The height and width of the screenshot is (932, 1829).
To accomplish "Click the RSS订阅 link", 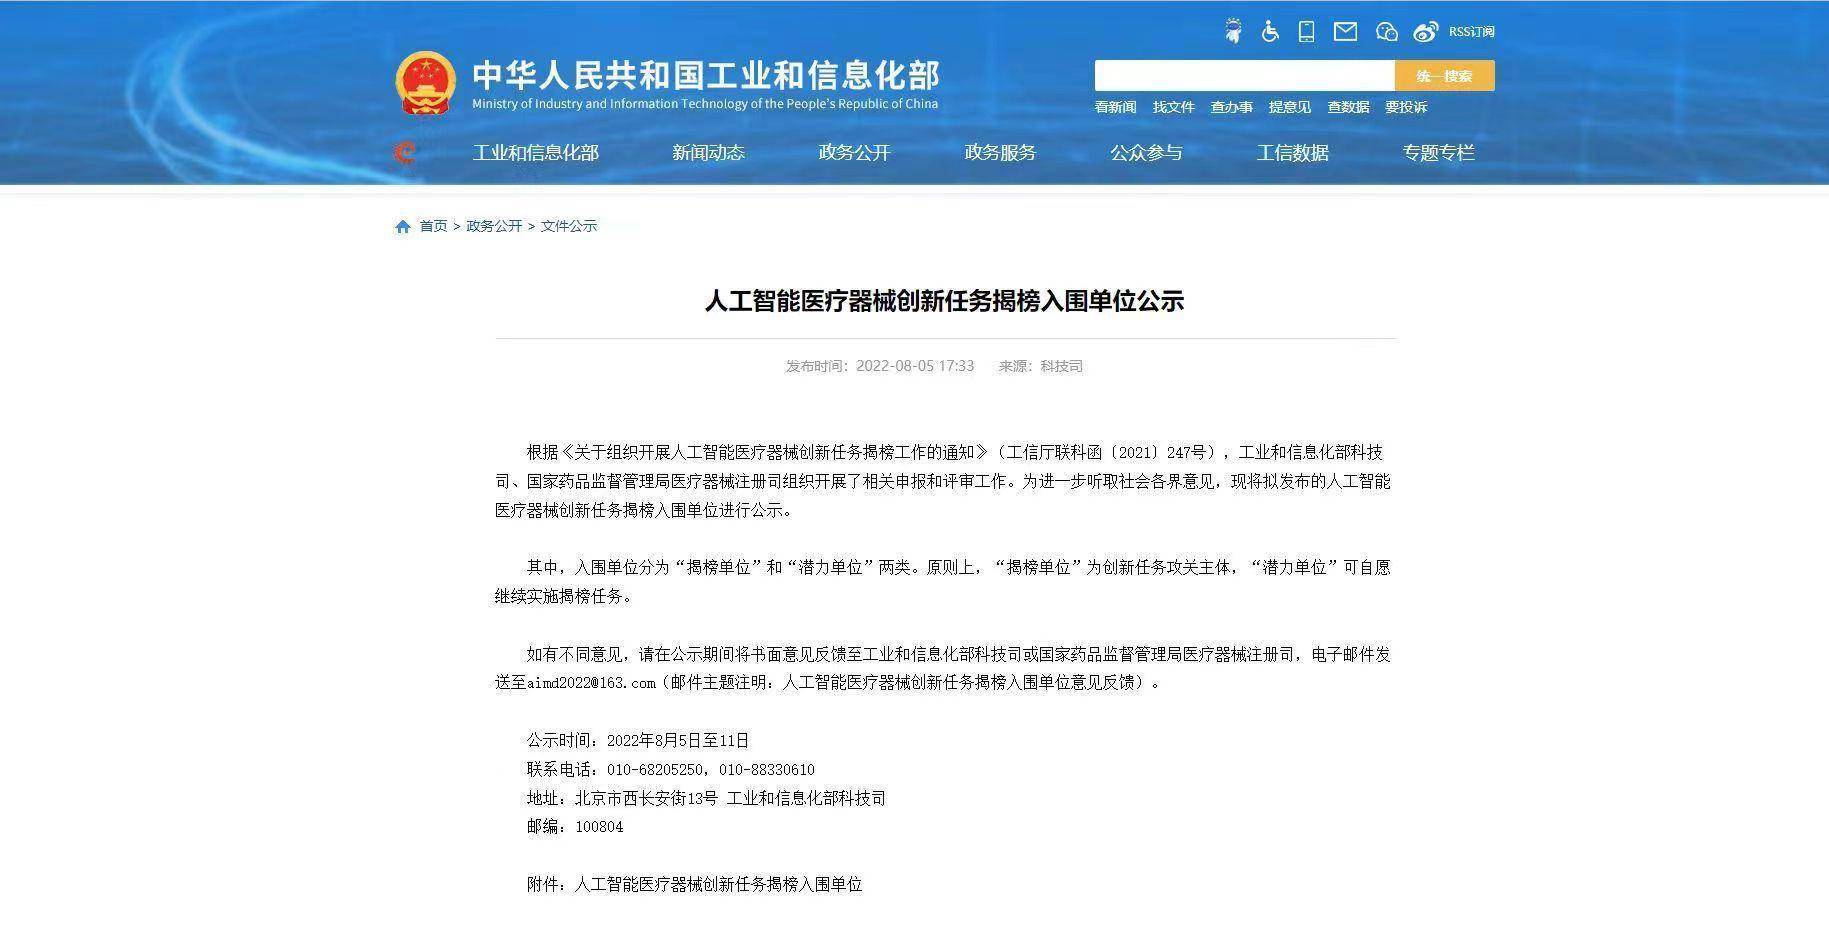I will [x=1471, y=32].
